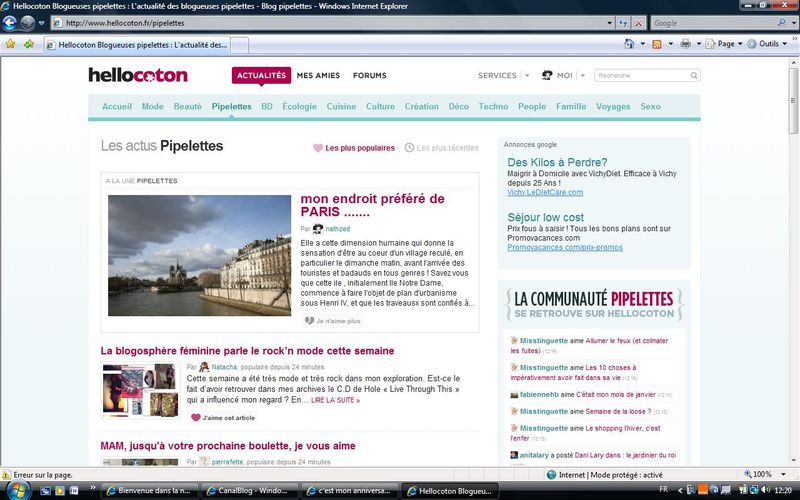
Task: Open the MES AMIES tab
Action: [x=317, y=75]
